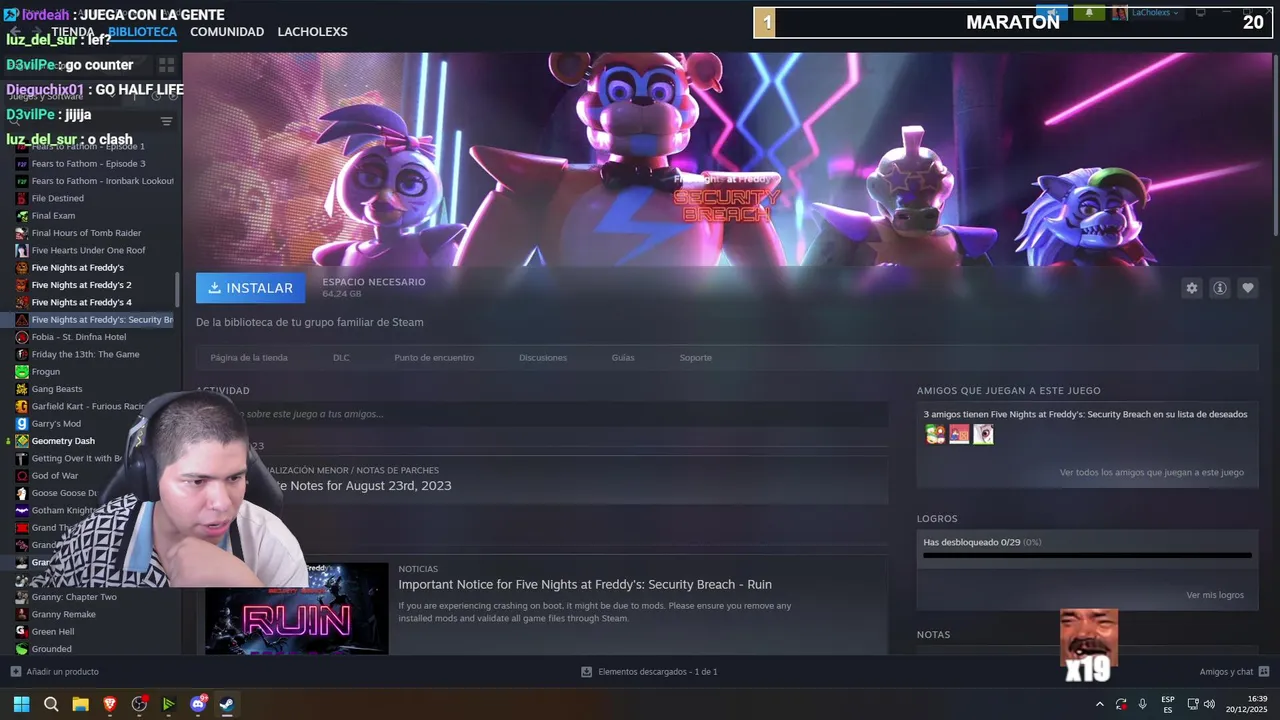Screen dimensions: 1280x720
Task: Open Discord from taskbar
Action: [198, 704]
